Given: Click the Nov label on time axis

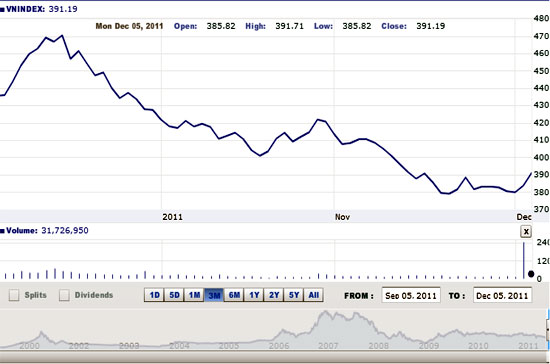Looking at the screenshot, I should point(342,217).
